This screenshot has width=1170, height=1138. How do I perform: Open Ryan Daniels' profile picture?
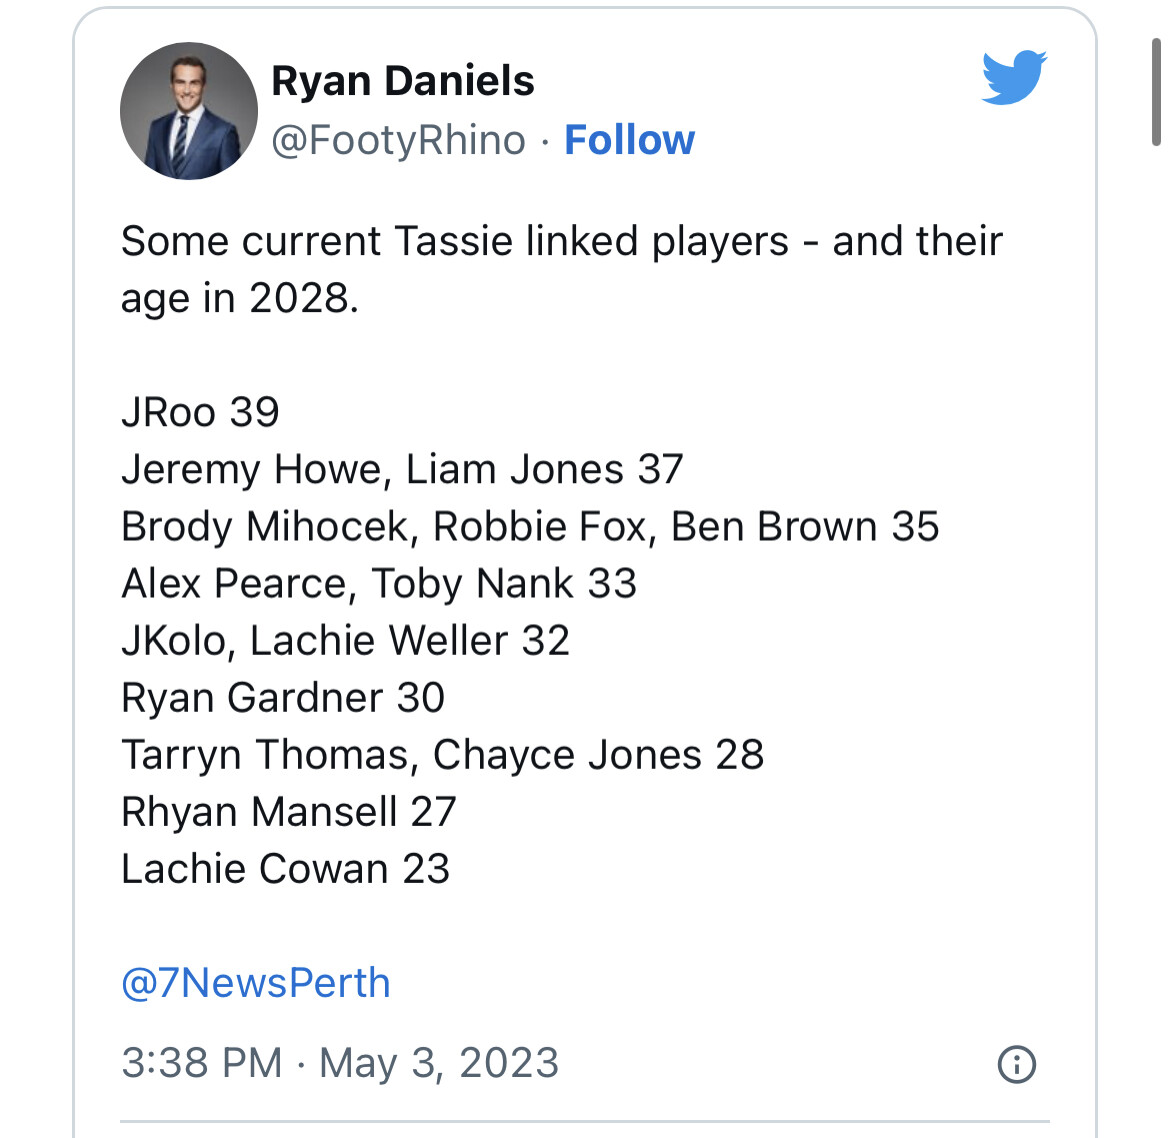(x=189, y=111)
